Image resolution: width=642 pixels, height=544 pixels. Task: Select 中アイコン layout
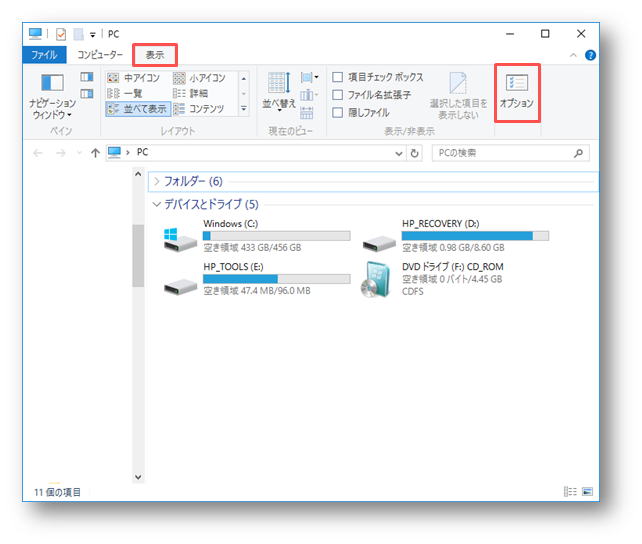click(x=134, y=78)
